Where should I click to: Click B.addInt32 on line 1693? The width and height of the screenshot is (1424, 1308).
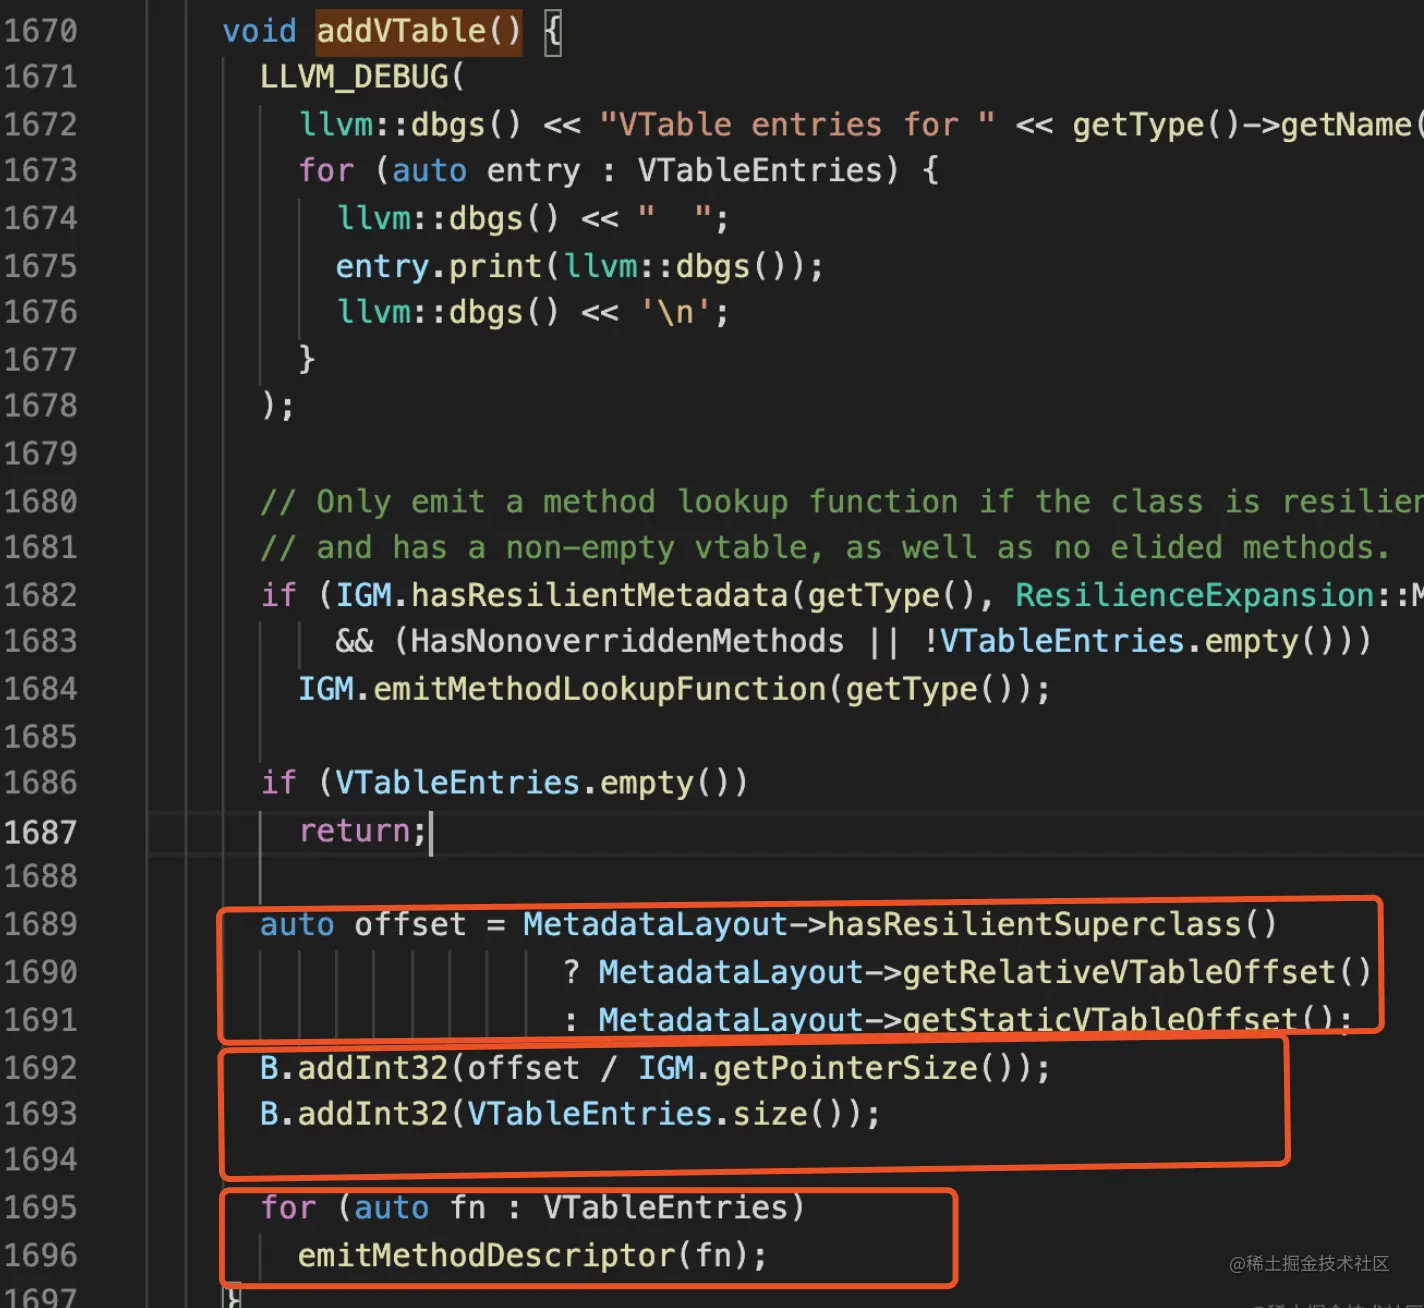[354, 1114]
